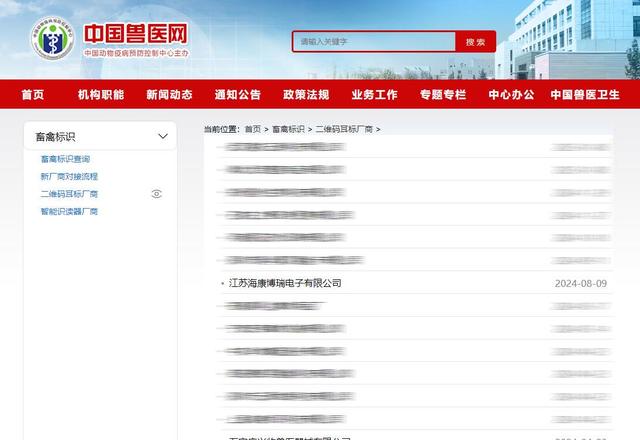This screenshot has height=440, width=640.
Task: Open the 新厂商对接流程 sidebar link
Action: (69, 177)
